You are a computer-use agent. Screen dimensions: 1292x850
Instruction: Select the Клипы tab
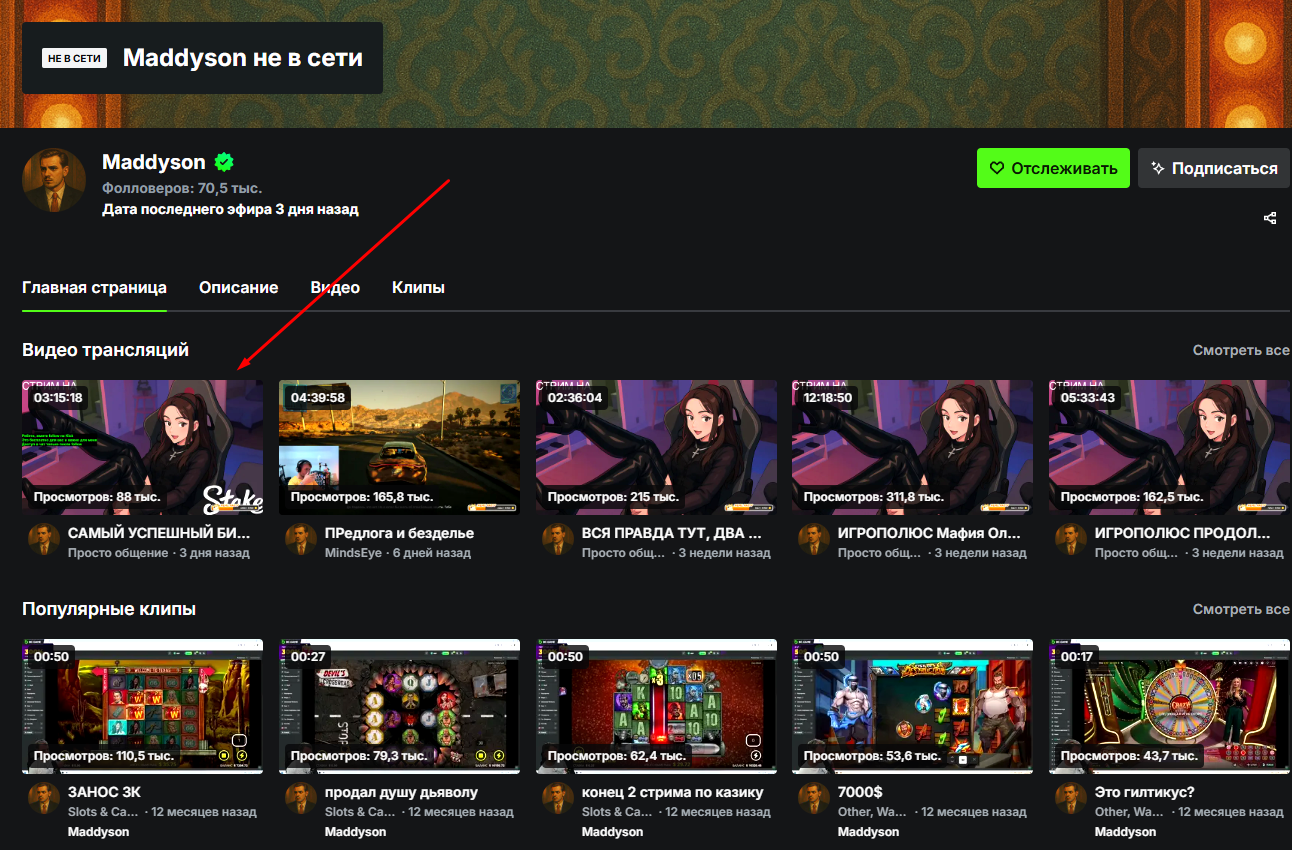[418, 288]
